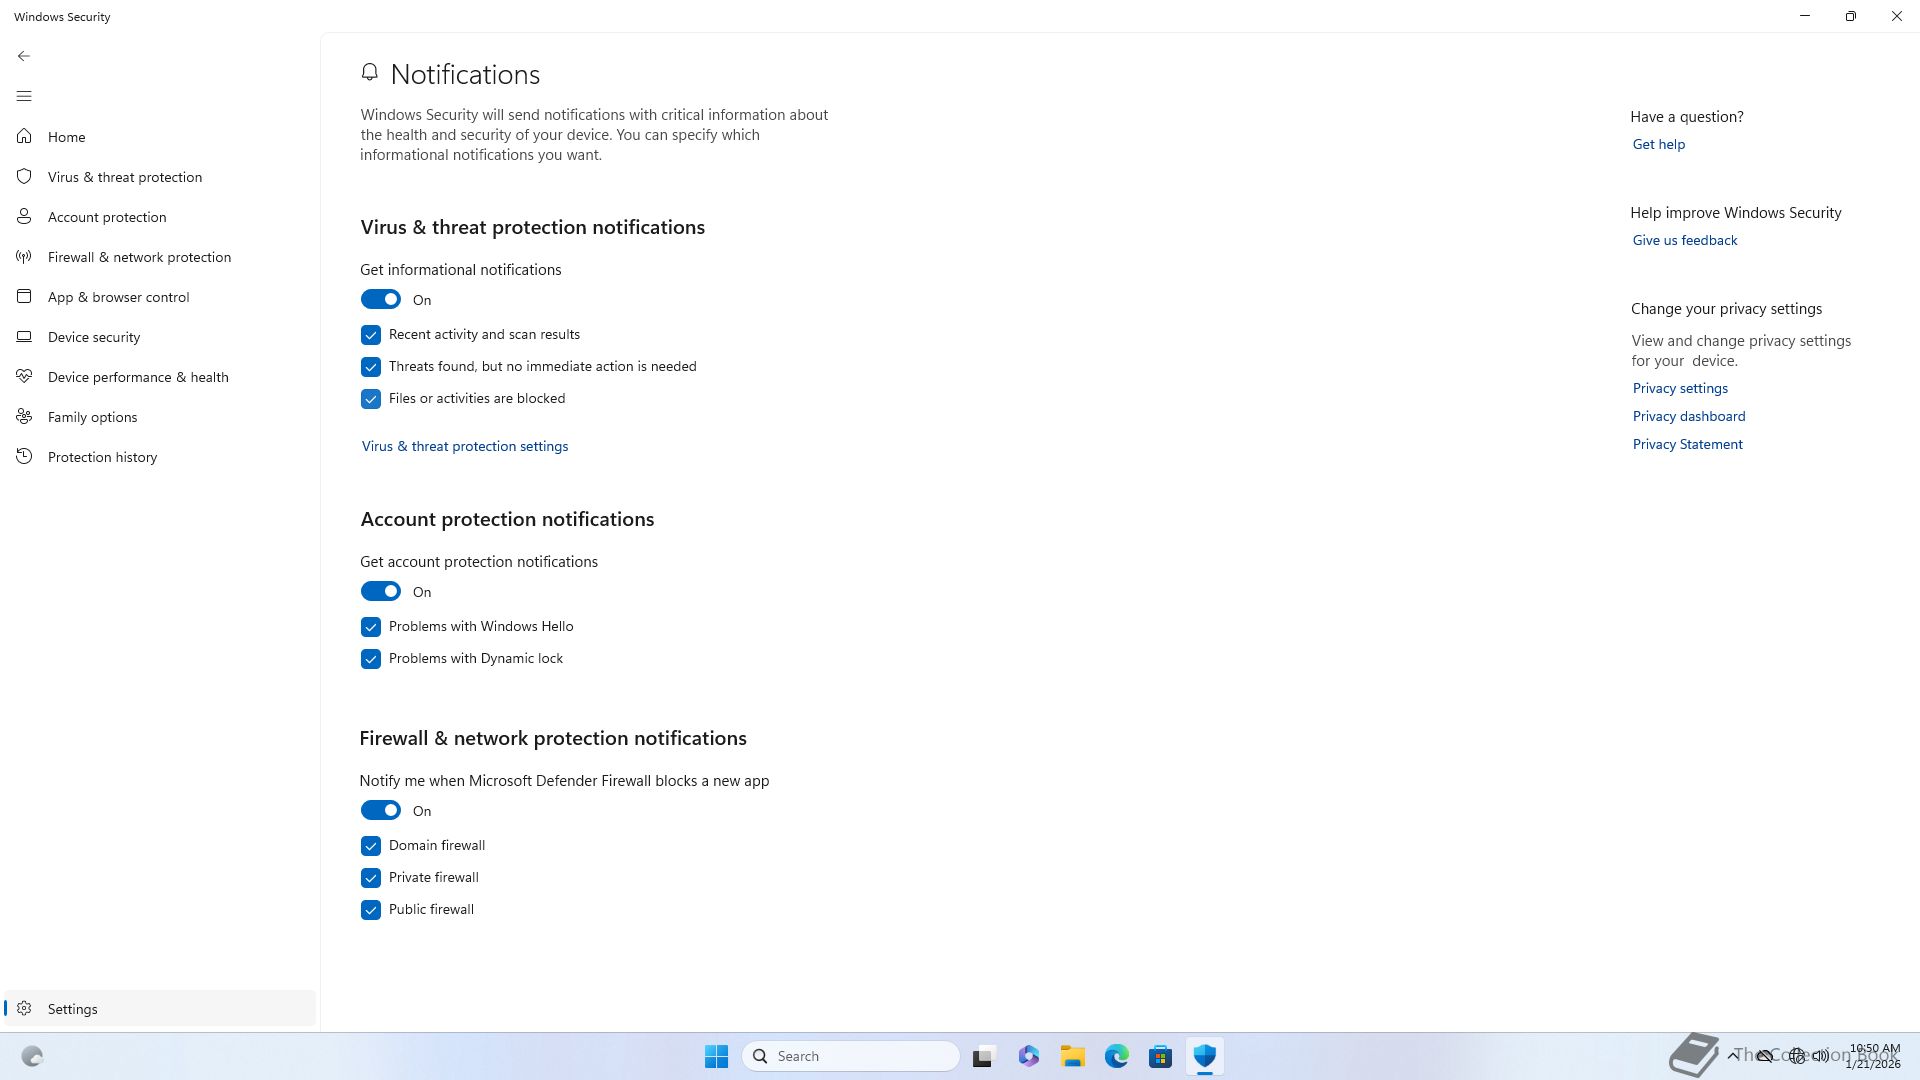Disable account protection notifications toggle
Viewport: 1920px width, 1080px height.
(381, 592)
